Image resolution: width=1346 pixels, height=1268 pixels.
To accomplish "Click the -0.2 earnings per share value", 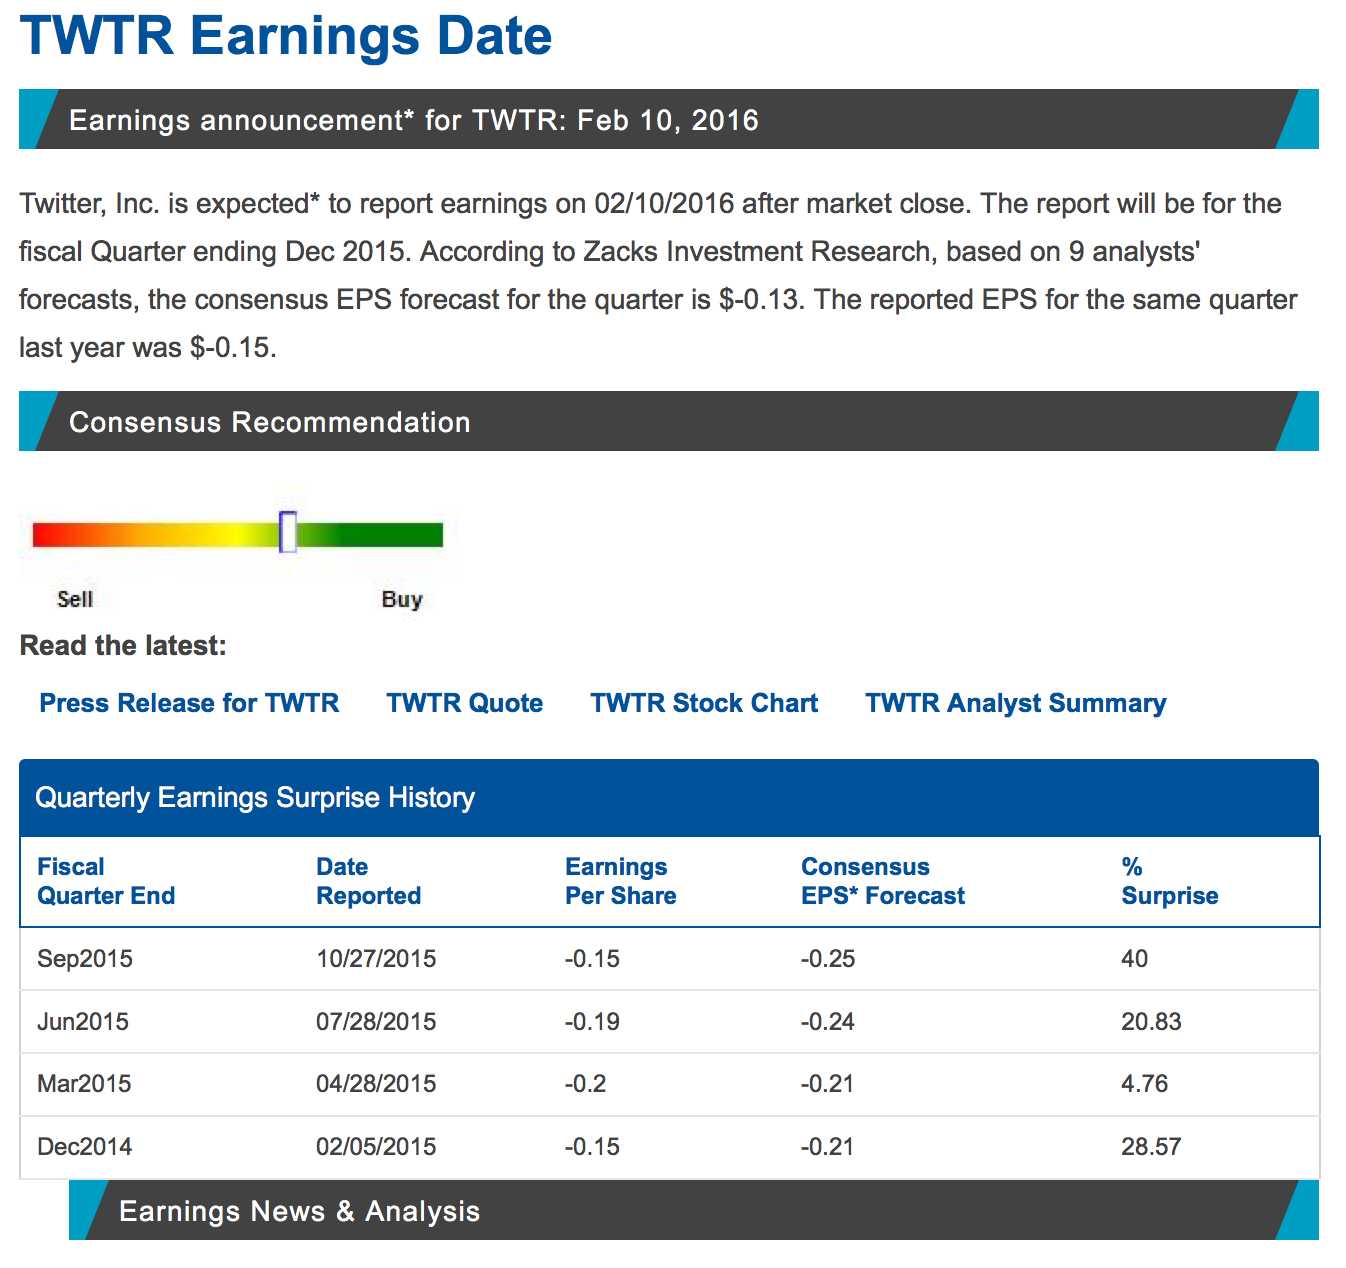I will click(585, 1084).
